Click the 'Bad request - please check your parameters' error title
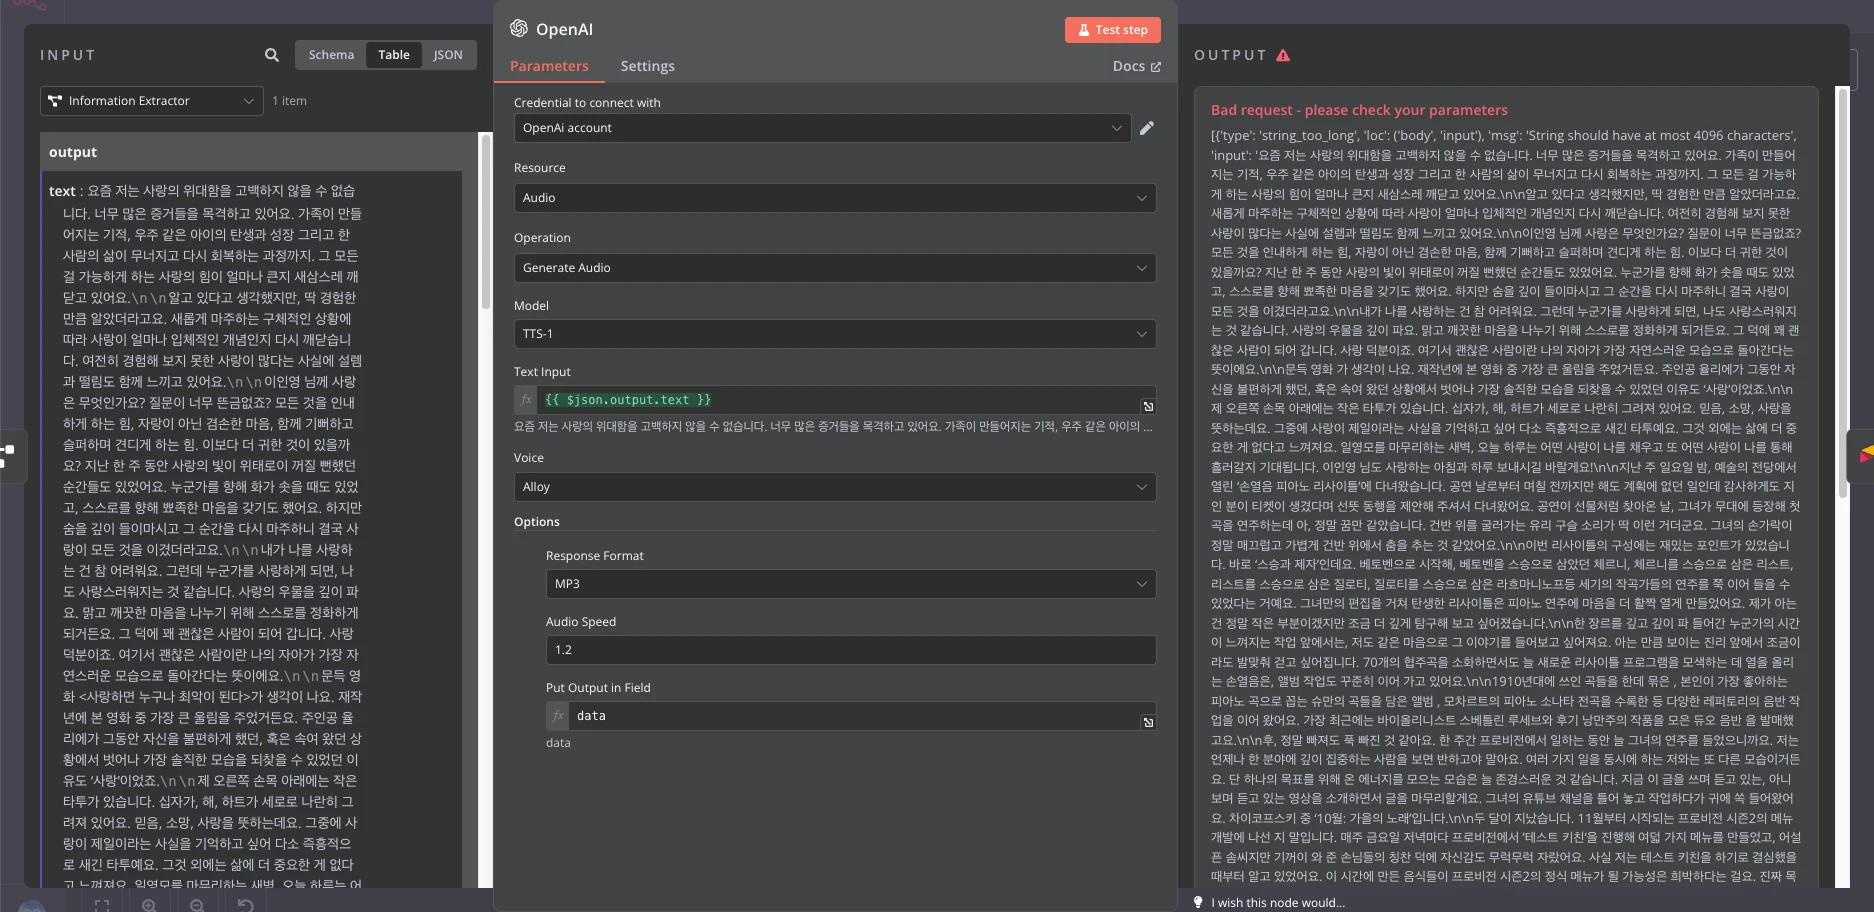 coord(1359,110)
